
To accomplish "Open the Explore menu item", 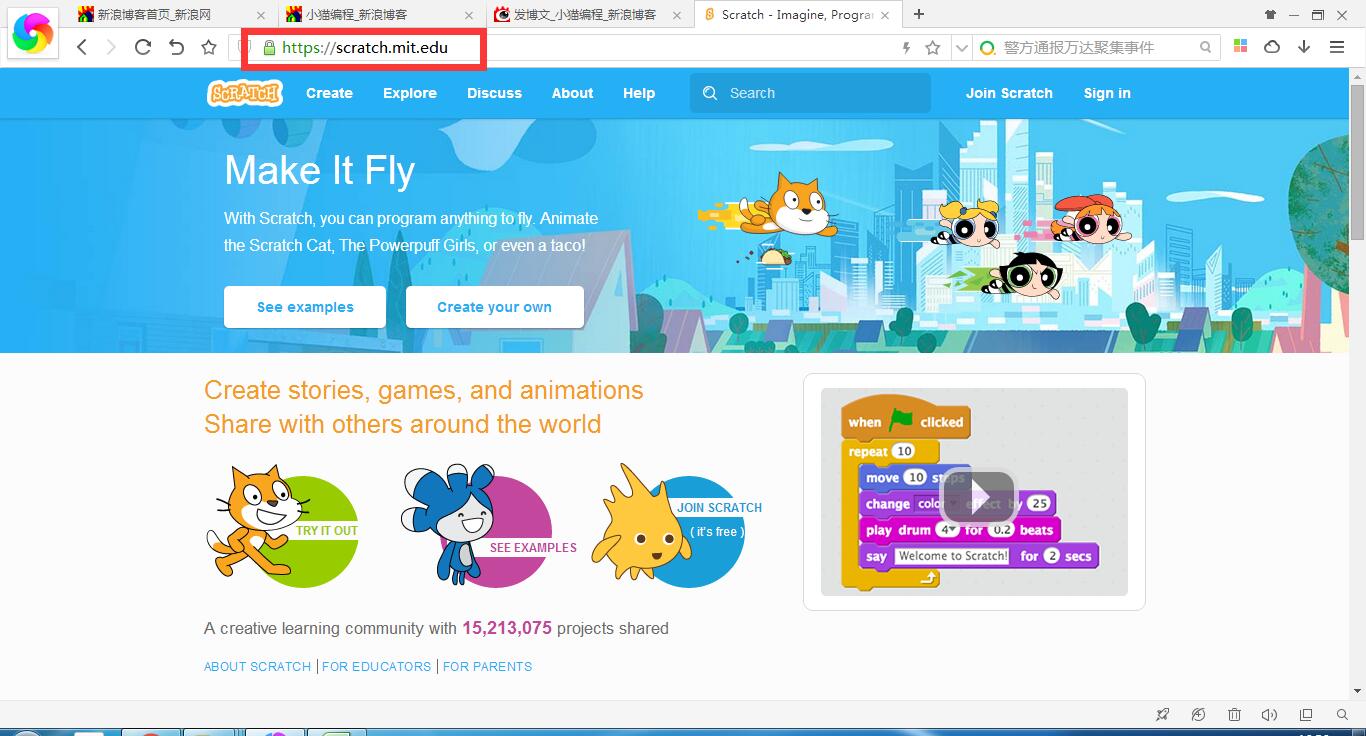I will click(410, 93).
